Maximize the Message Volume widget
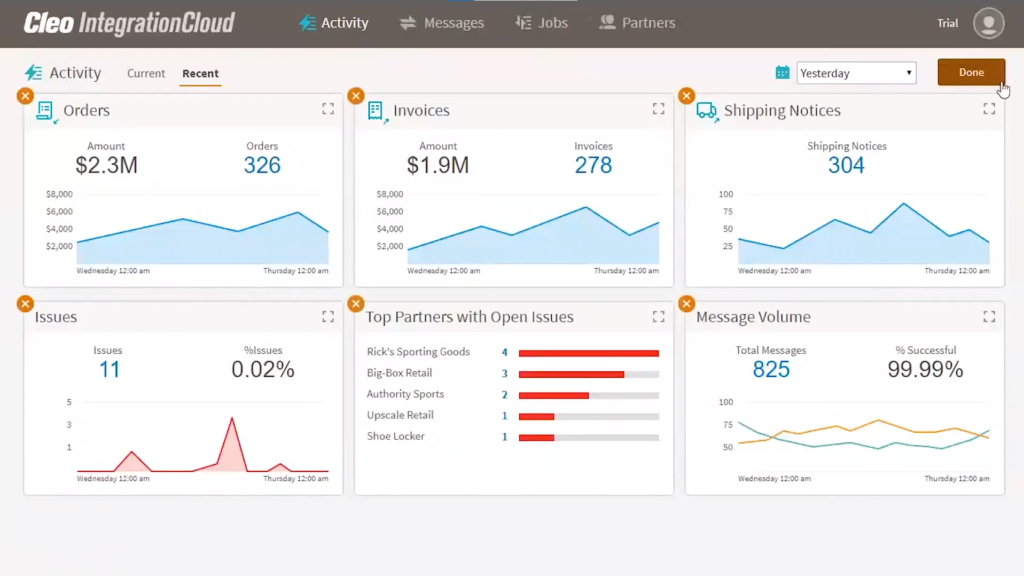The width and height of the screenshot is (1024, 576). point(989,316)
